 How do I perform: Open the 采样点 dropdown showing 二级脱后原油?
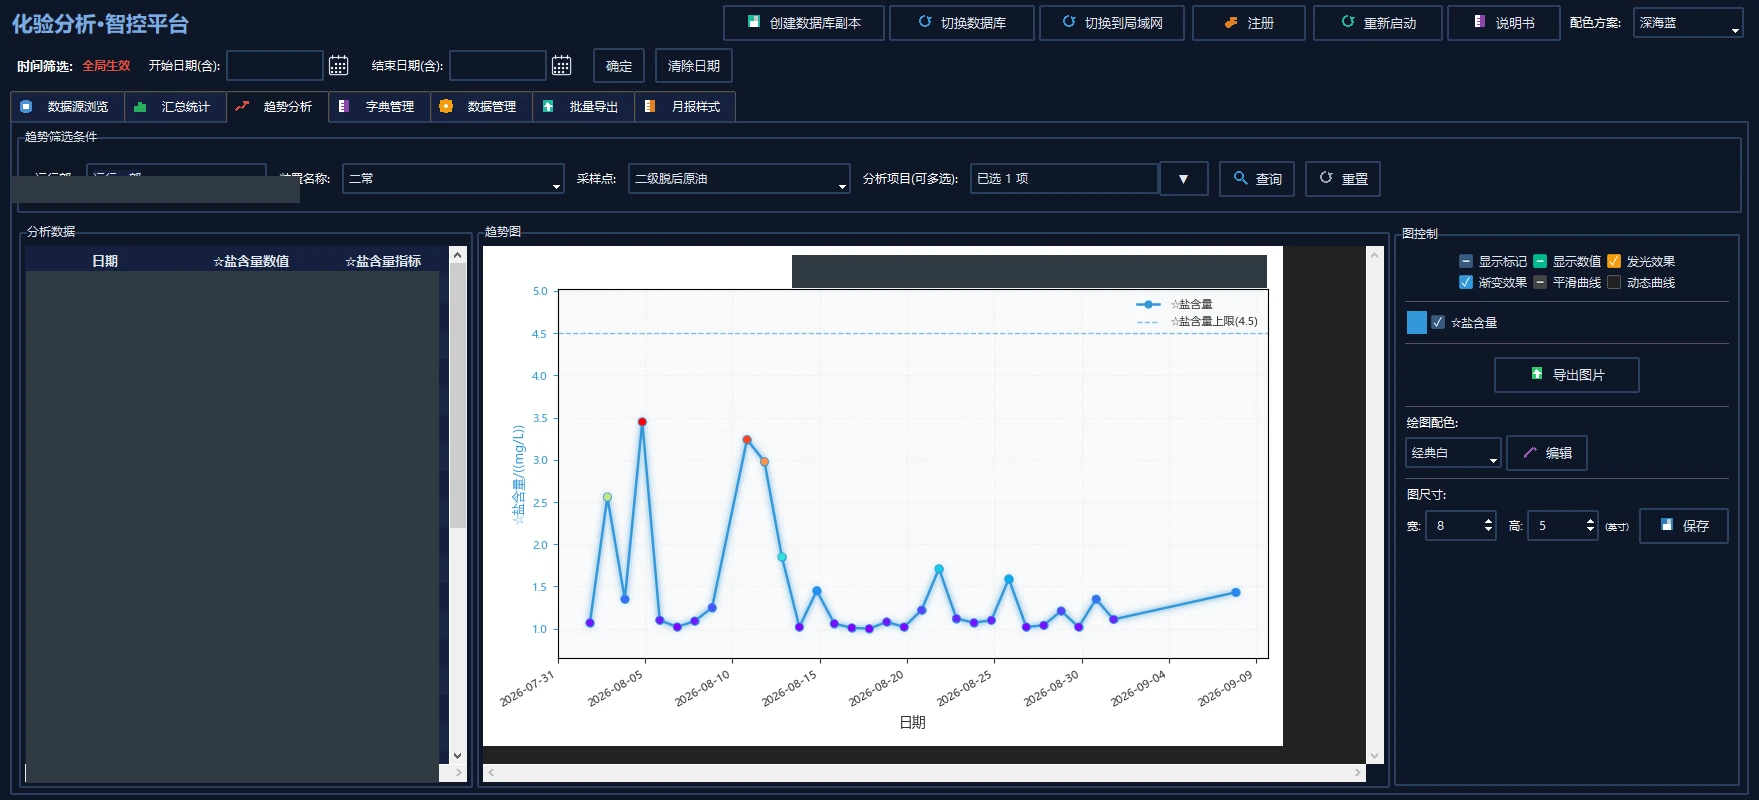coord(739,178)
